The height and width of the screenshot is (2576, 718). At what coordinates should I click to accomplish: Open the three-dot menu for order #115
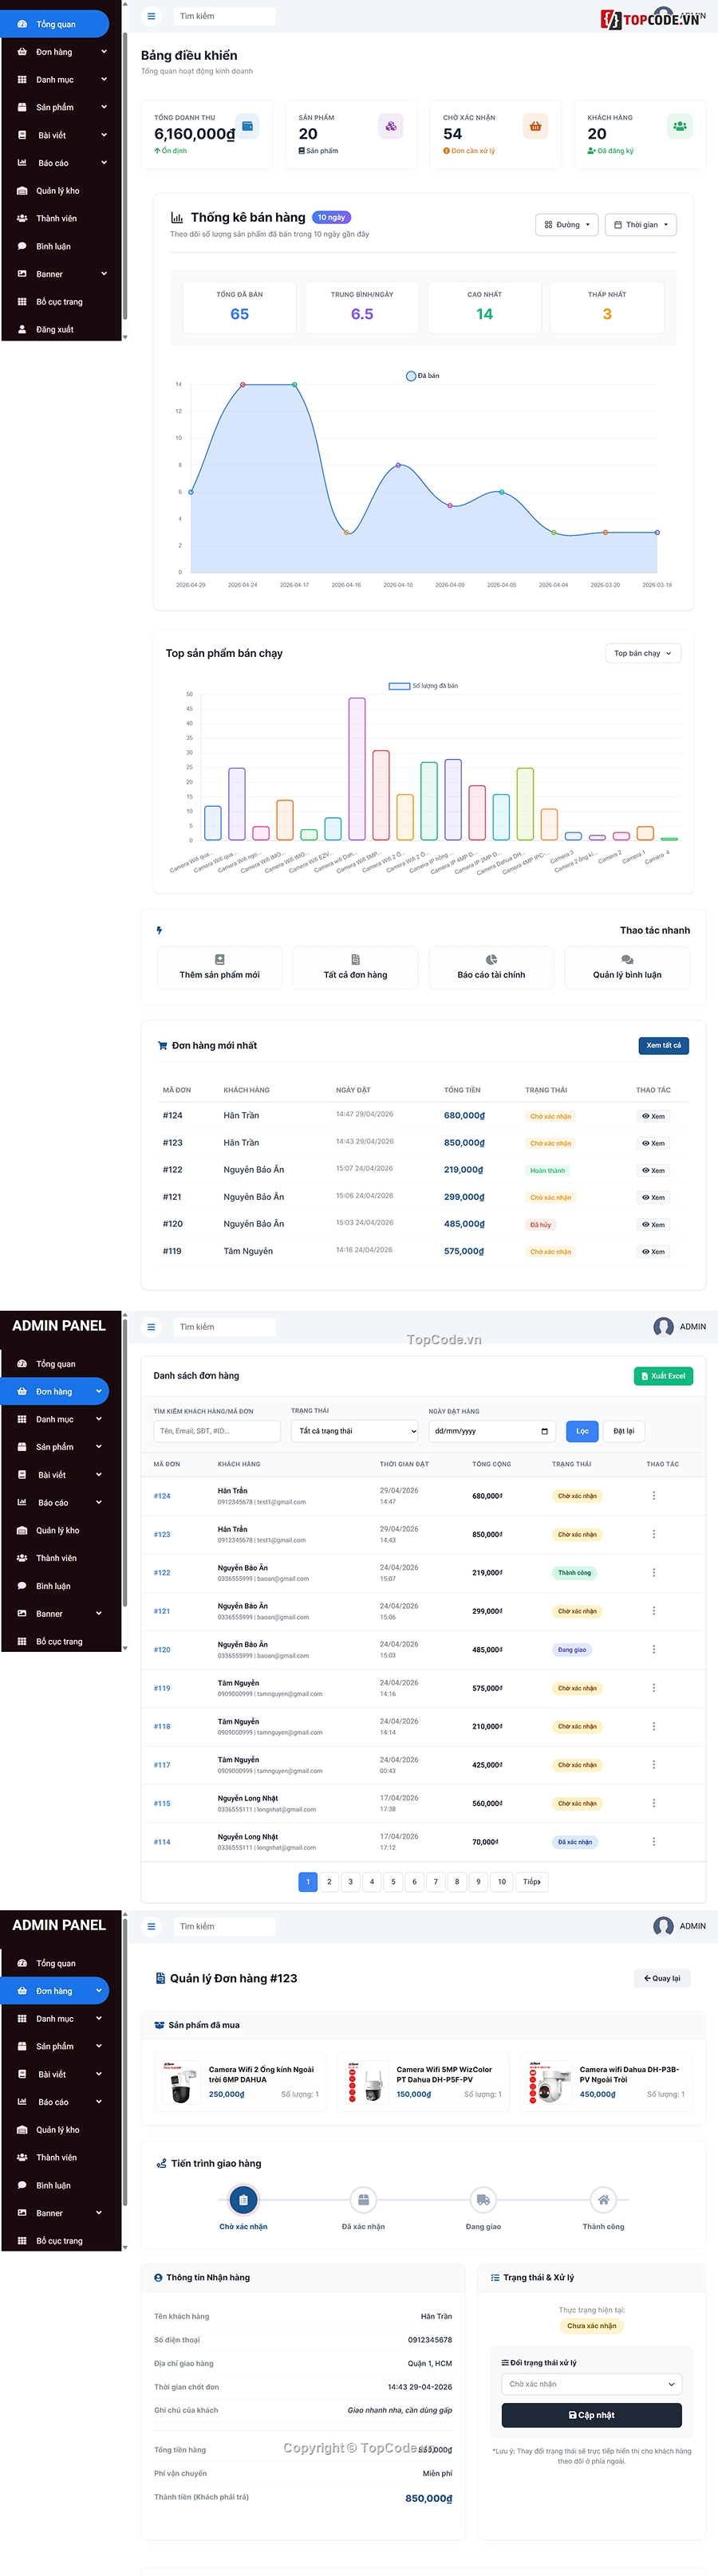tap(654, 1803)
